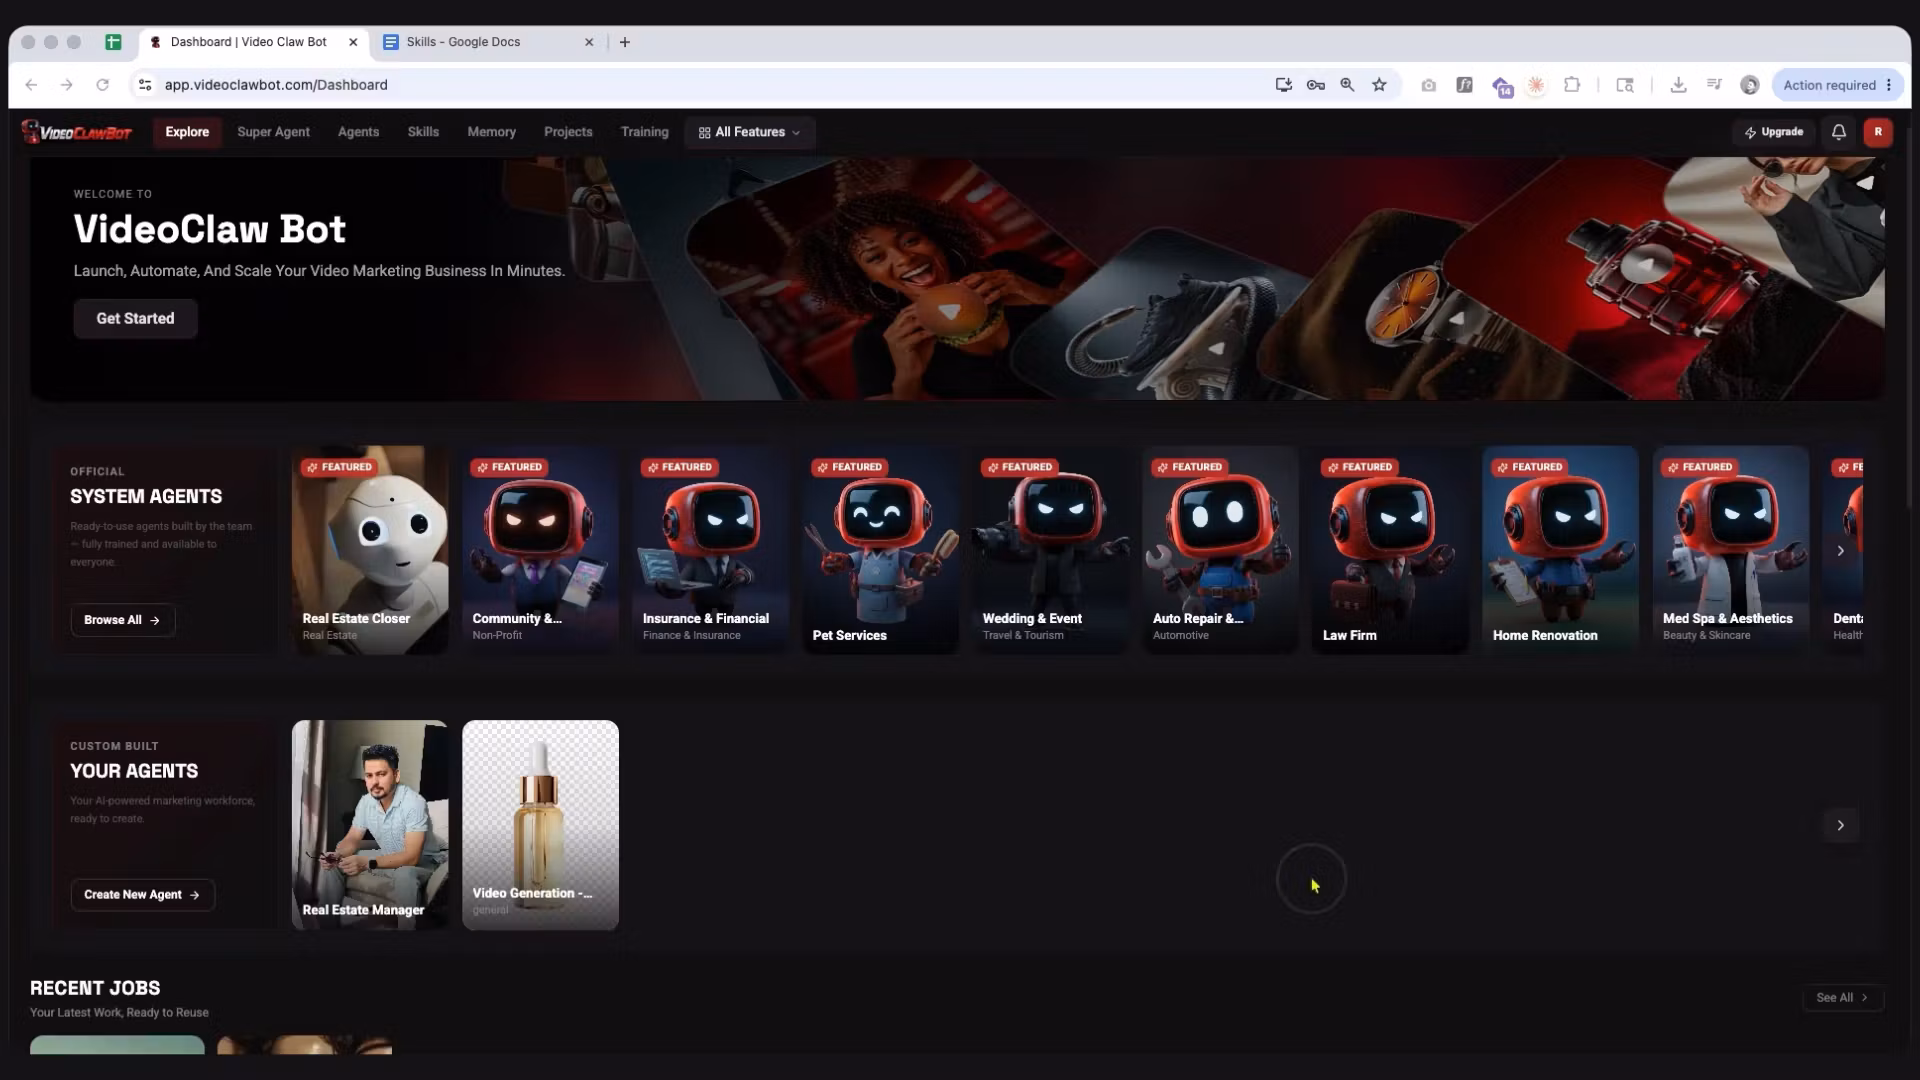Click the side panel search icon

coord(1625,85)
